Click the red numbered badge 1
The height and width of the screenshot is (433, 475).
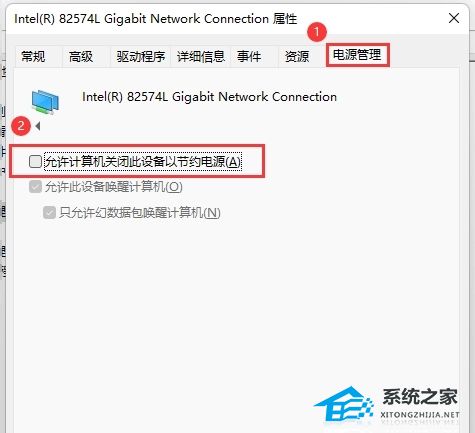[317, 32]
